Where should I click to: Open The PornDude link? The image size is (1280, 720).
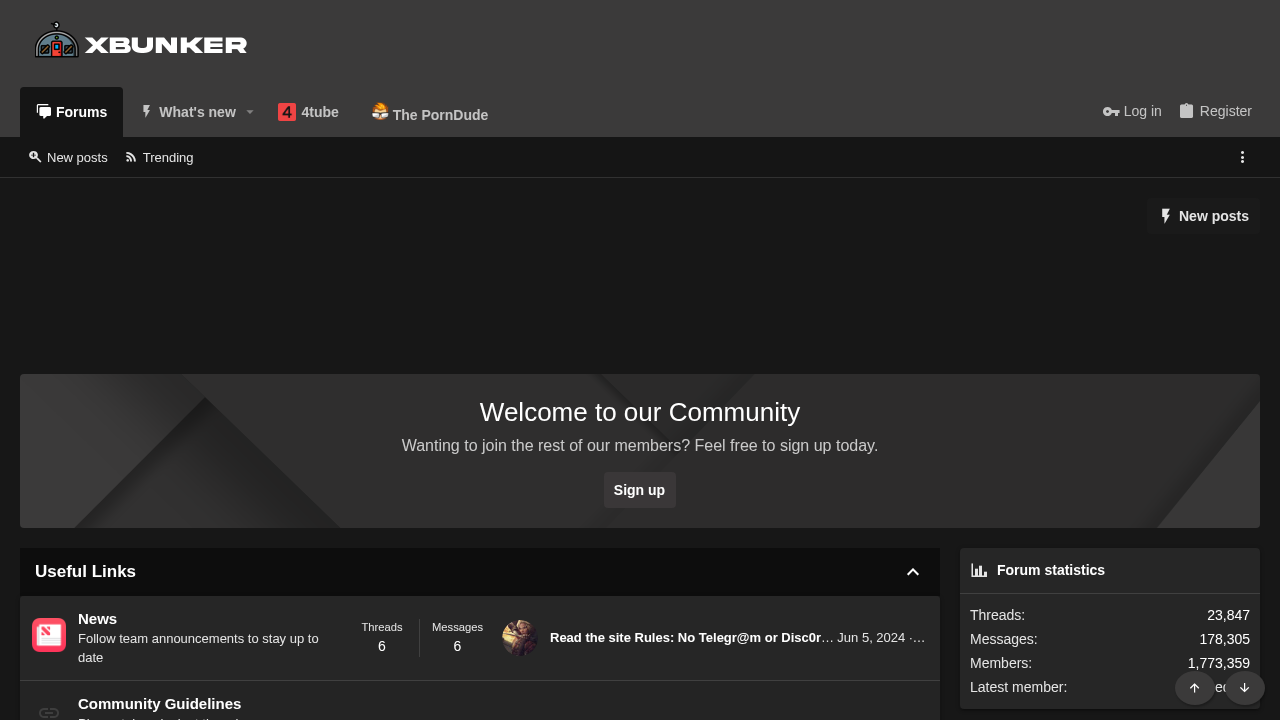coord(430,112)
